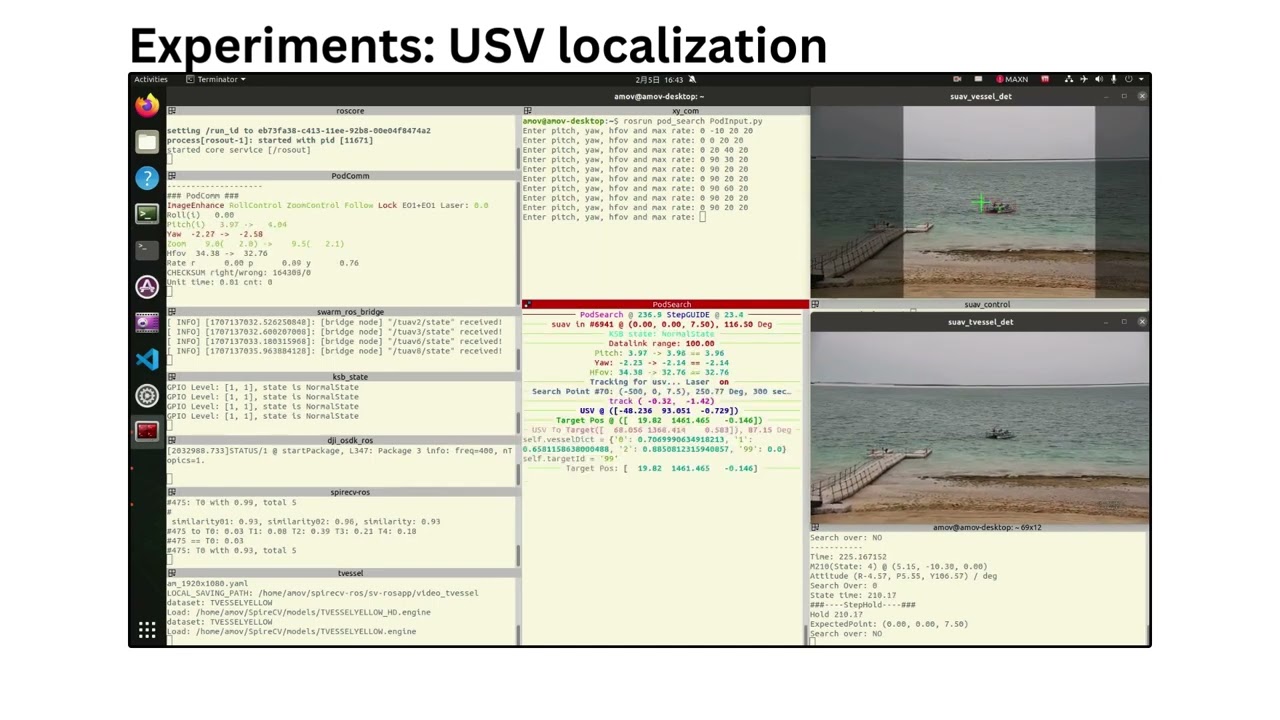The height and width of the screenshot is (720, 1280).
Task: Open the Activities overview
Action: click(x=151, y=79)
